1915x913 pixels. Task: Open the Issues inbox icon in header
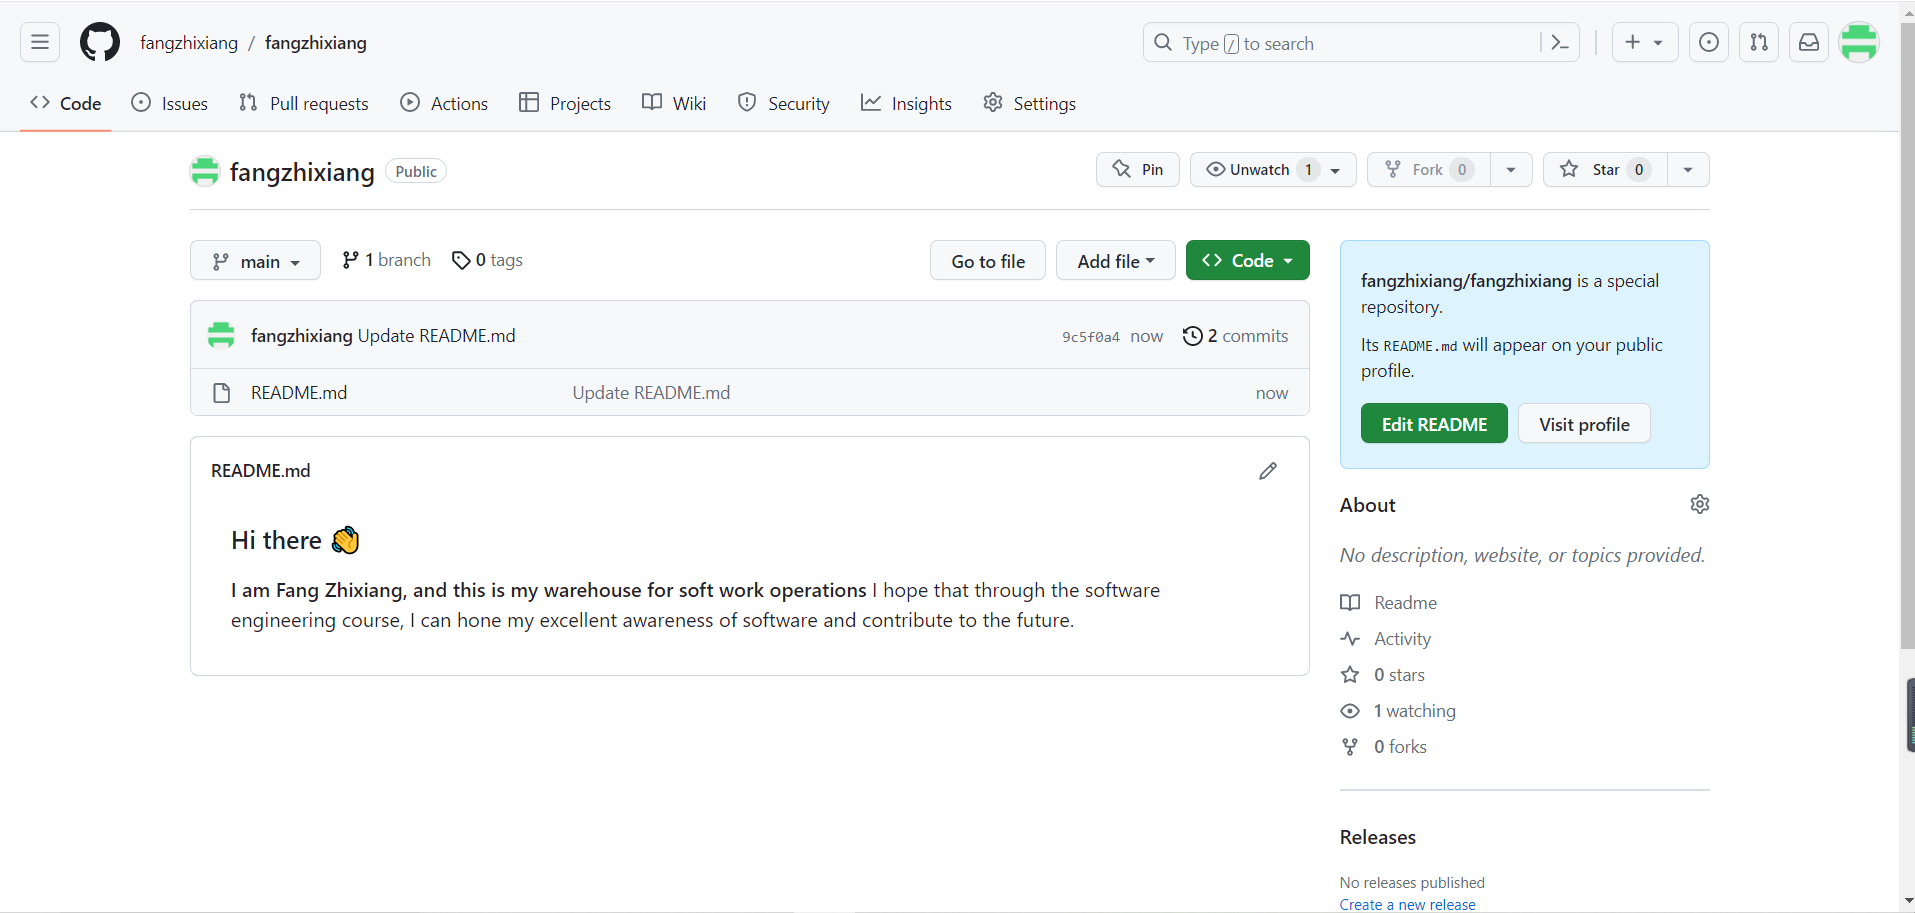pyautogui.click(x=1709, y=42)
